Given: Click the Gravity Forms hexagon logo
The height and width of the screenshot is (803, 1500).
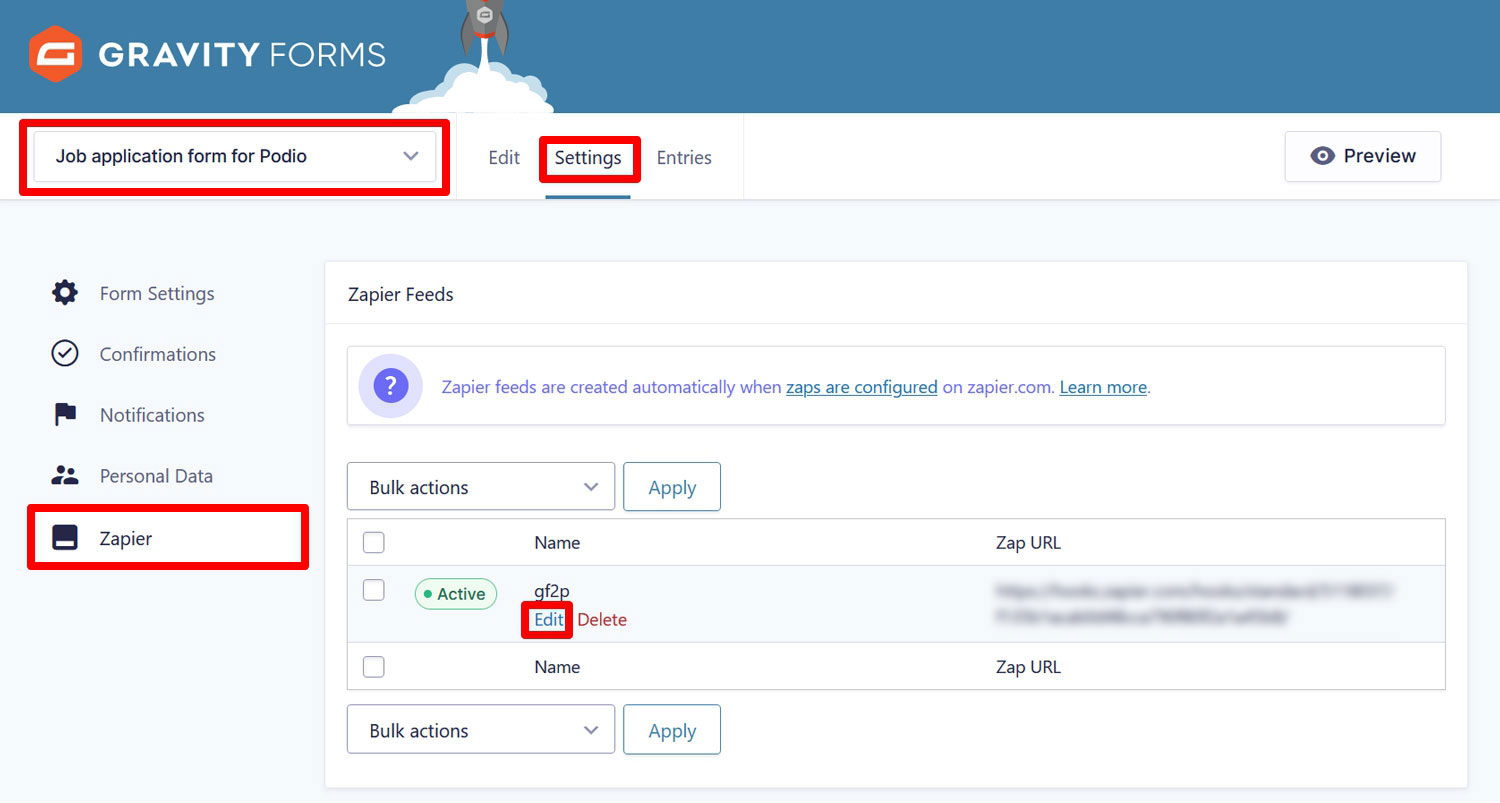Looking at the screenshot, I should (55, 54).
